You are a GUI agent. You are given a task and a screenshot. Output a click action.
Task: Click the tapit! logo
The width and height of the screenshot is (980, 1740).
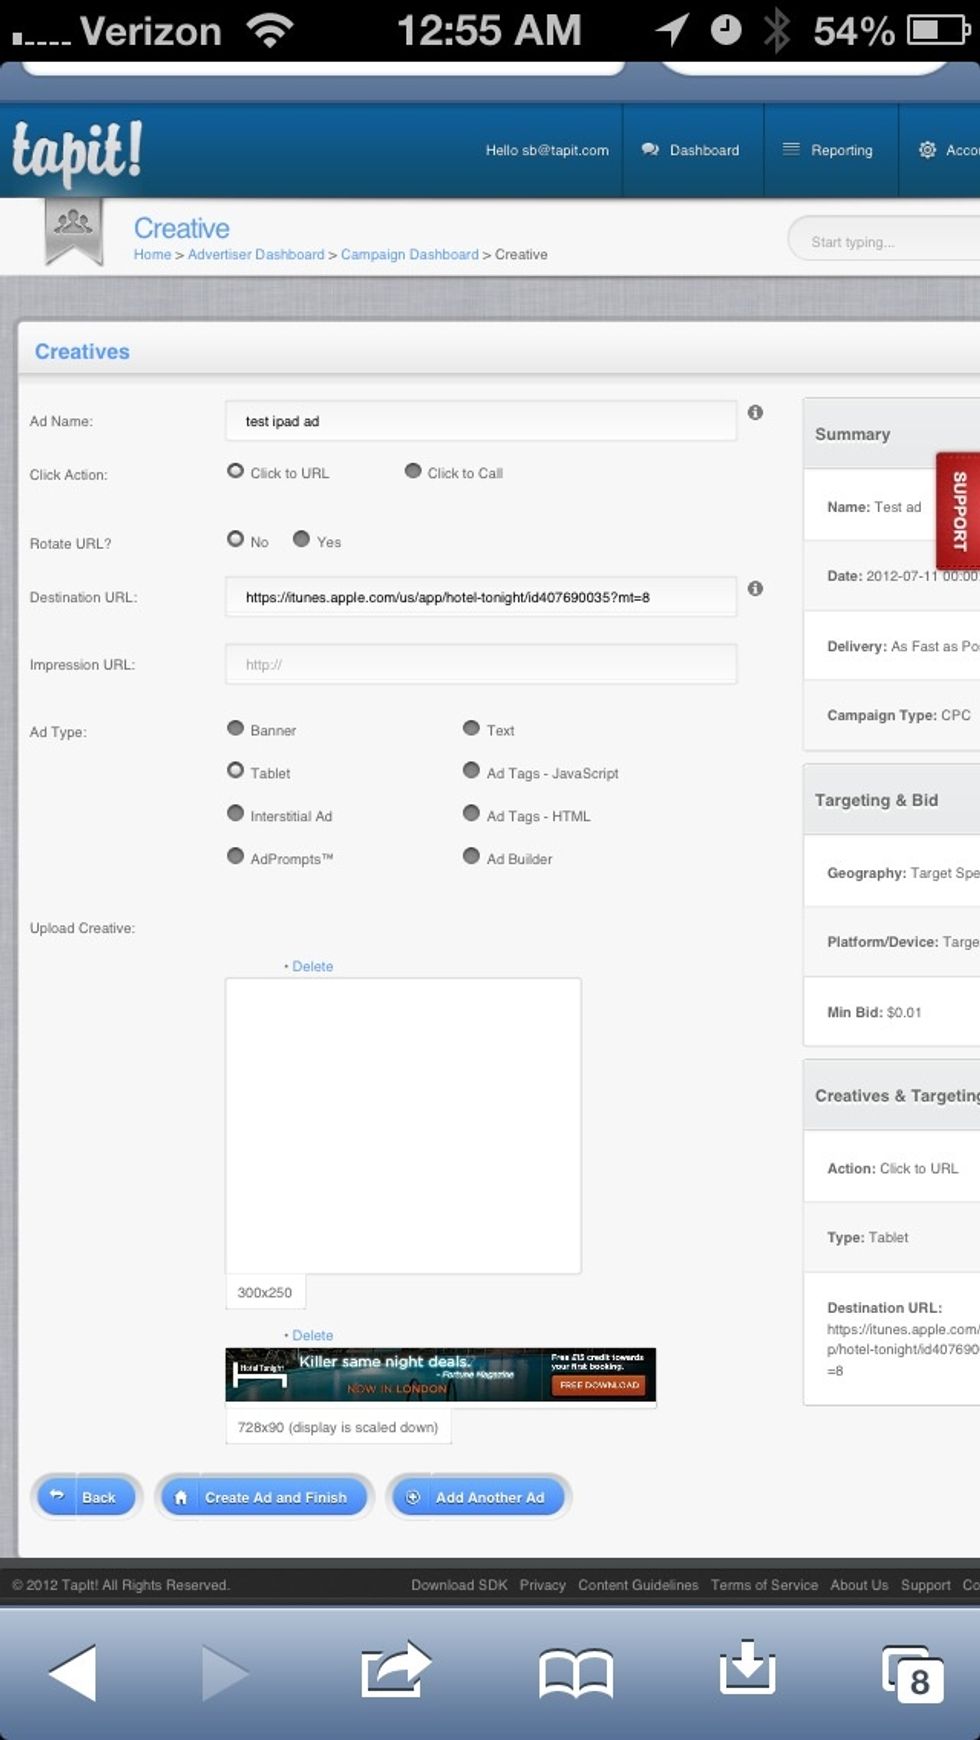pyautogui.click(x=77, y=152)
